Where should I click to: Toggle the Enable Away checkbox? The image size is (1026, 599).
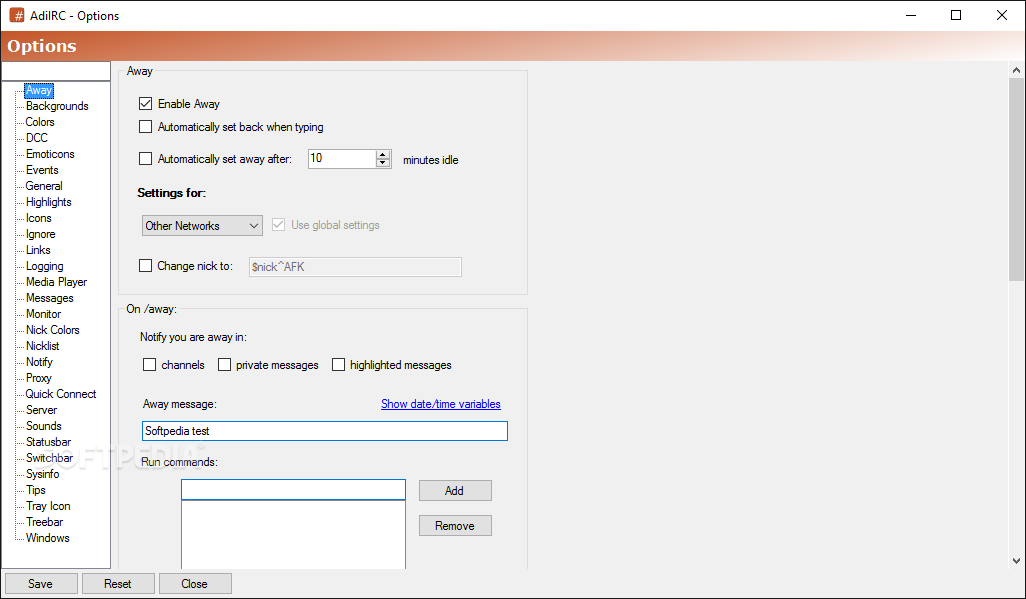tap(145, 103)
